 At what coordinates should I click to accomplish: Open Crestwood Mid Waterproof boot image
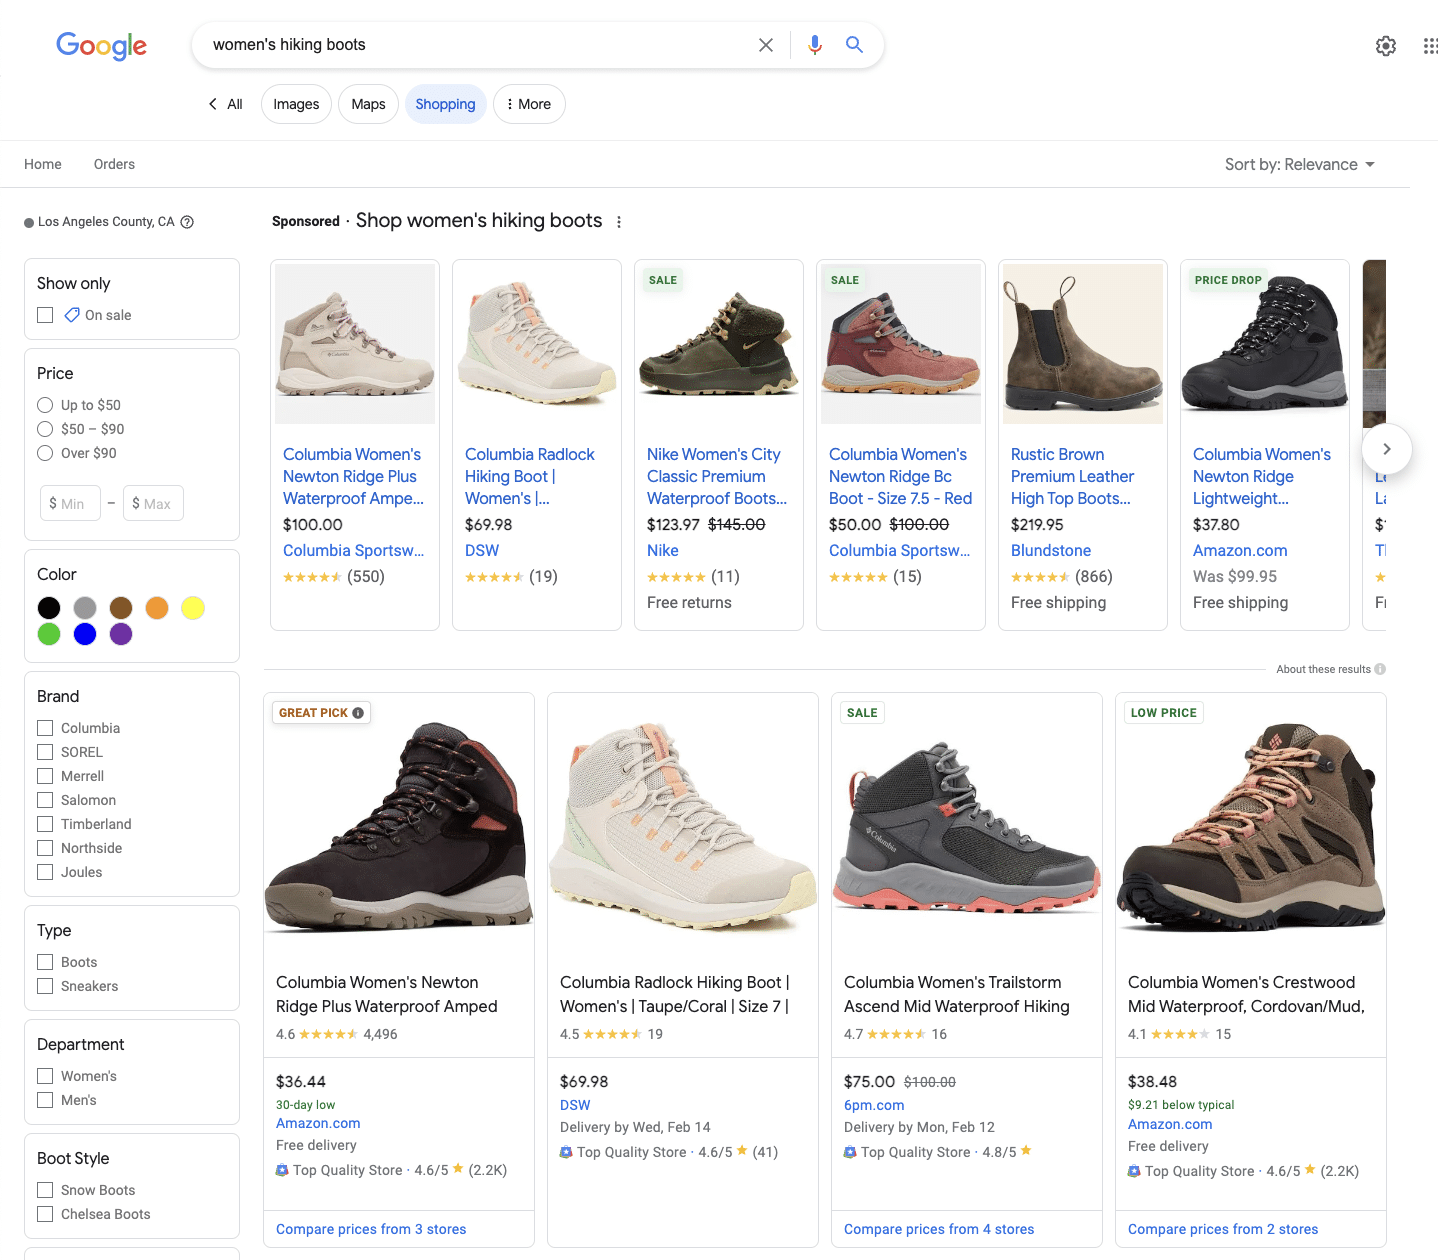(x=1251, y=826)
